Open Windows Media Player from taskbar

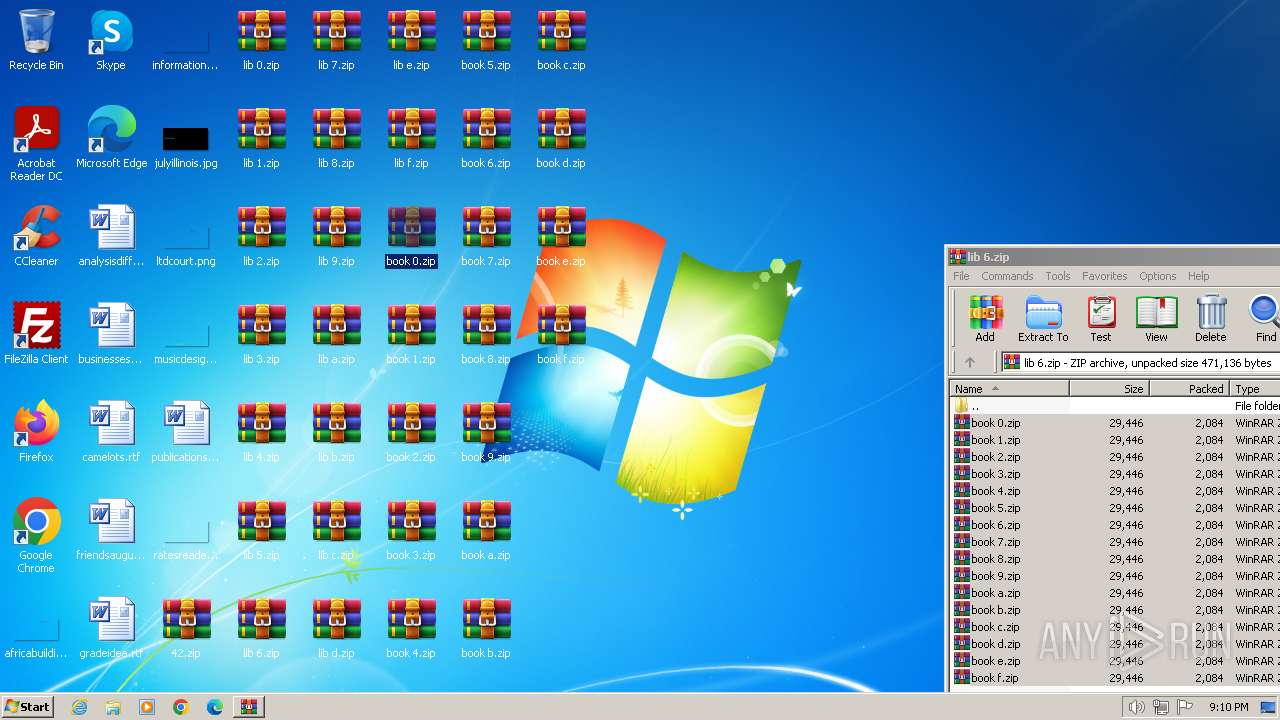tap(147, 707)
